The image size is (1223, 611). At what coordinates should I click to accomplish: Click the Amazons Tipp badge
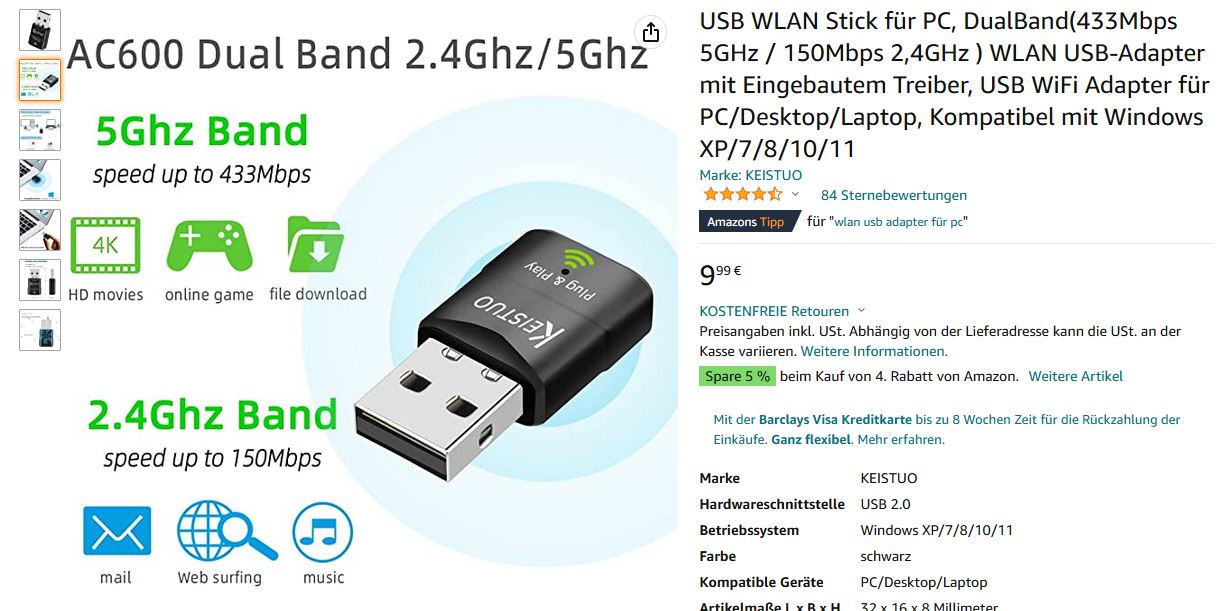748,222
